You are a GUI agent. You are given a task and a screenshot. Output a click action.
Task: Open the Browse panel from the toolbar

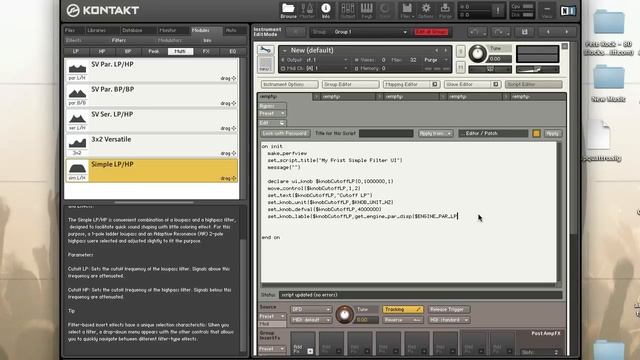click(x=288, y=11)
